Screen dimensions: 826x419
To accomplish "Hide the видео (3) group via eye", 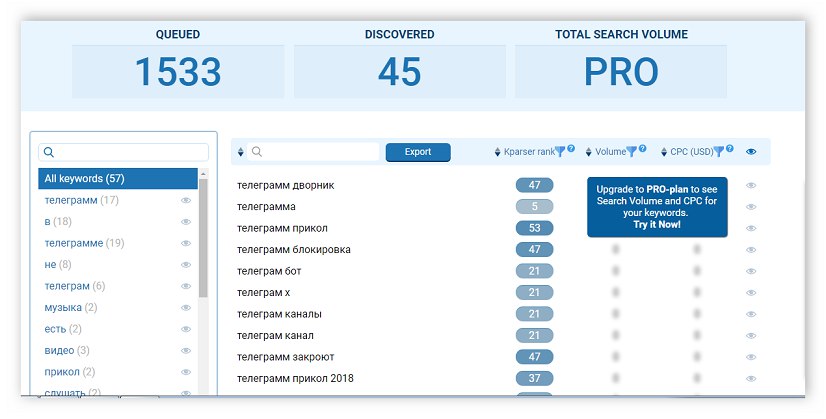I will pyautogui.click(x=186, y=350).
